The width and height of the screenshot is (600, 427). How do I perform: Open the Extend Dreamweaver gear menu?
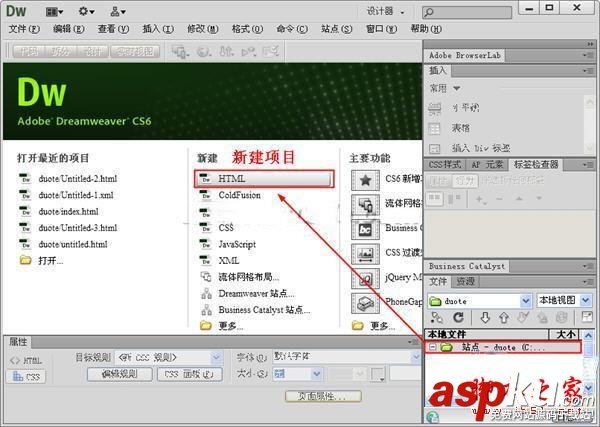click(x=86, y=11)
